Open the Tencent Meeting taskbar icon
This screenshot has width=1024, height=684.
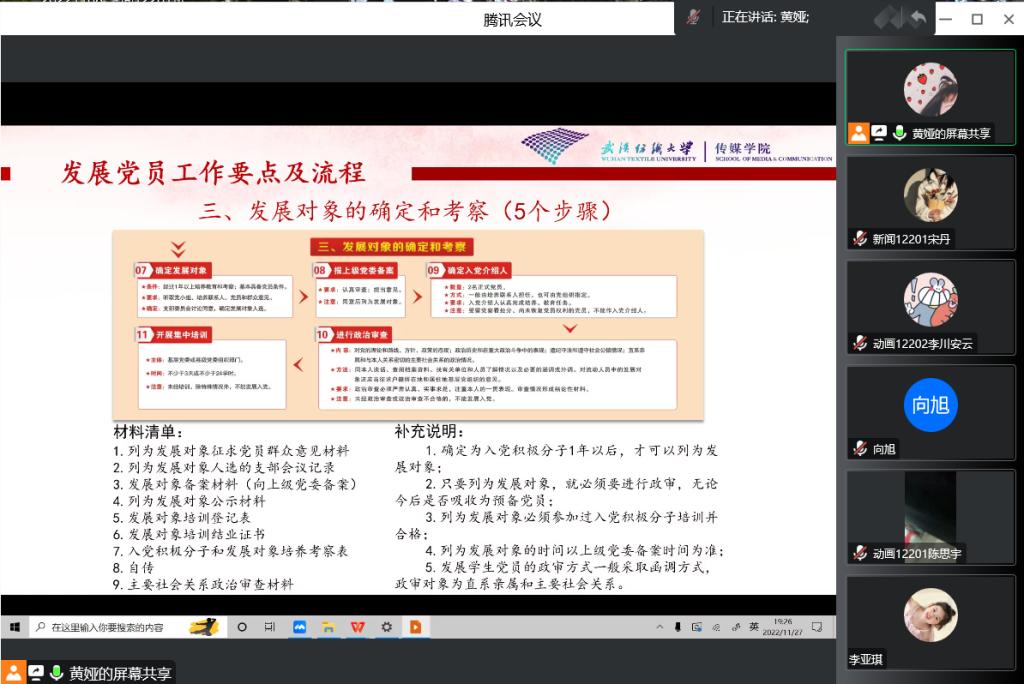[x=299, y=627]
